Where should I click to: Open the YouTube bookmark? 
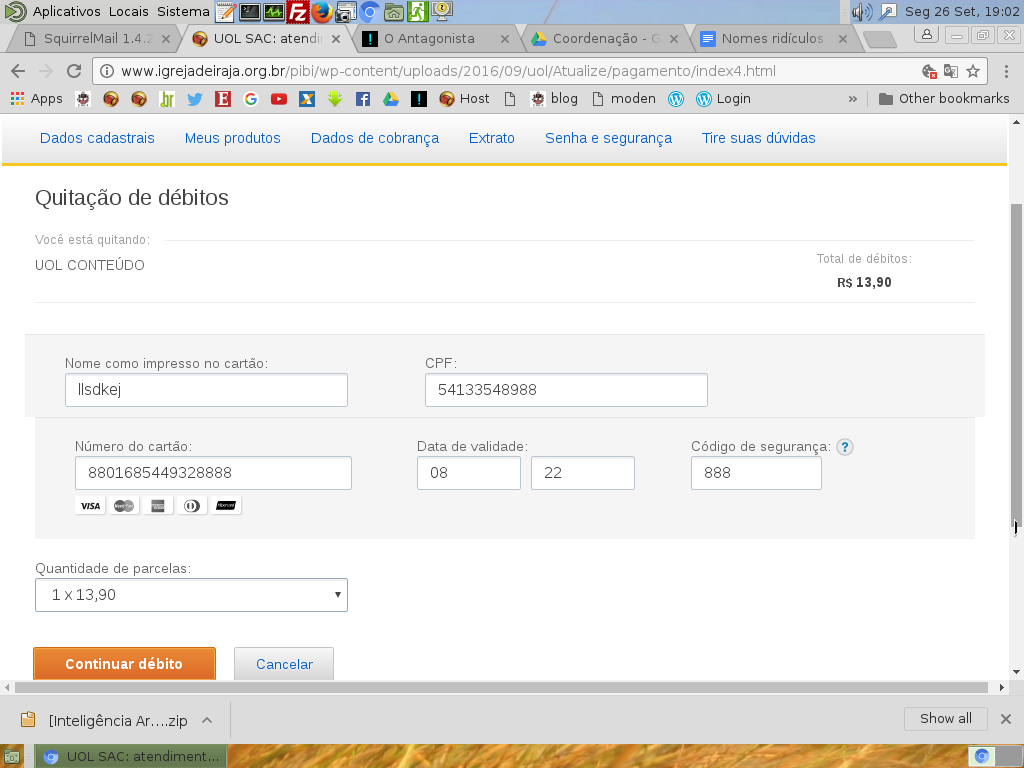point(279,99)
